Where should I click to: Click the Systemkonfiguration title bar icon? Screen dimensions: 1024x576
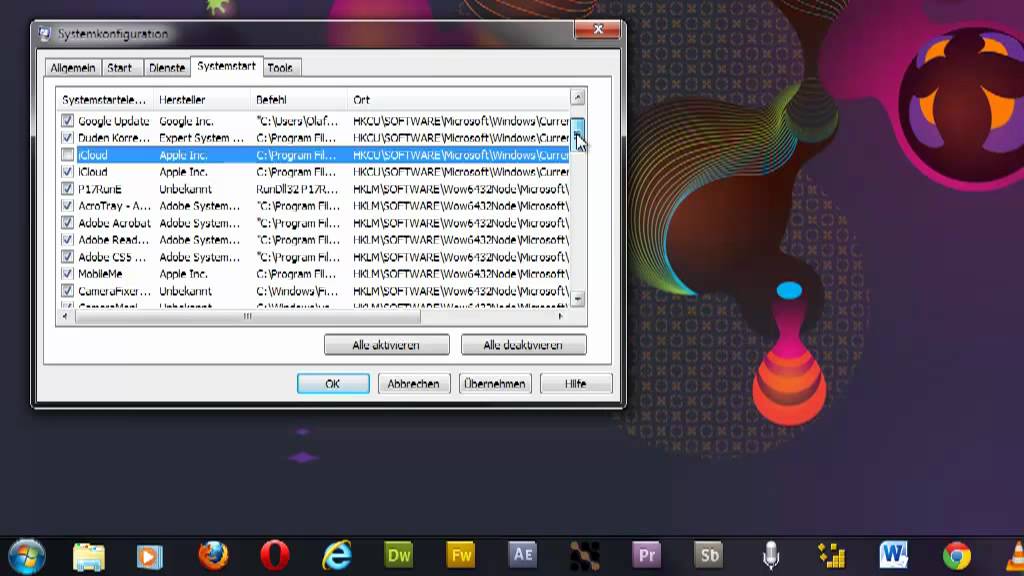click(44, 34)
